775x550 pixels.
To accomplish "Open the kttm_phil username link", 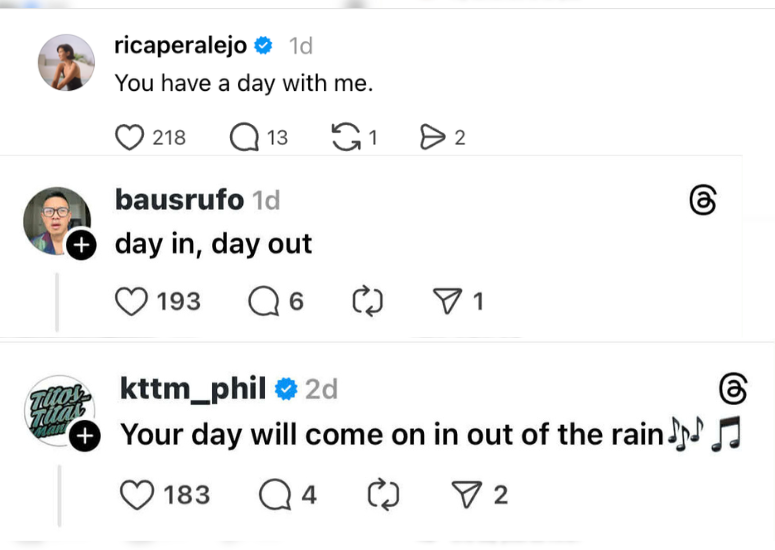I will (192, 388).
